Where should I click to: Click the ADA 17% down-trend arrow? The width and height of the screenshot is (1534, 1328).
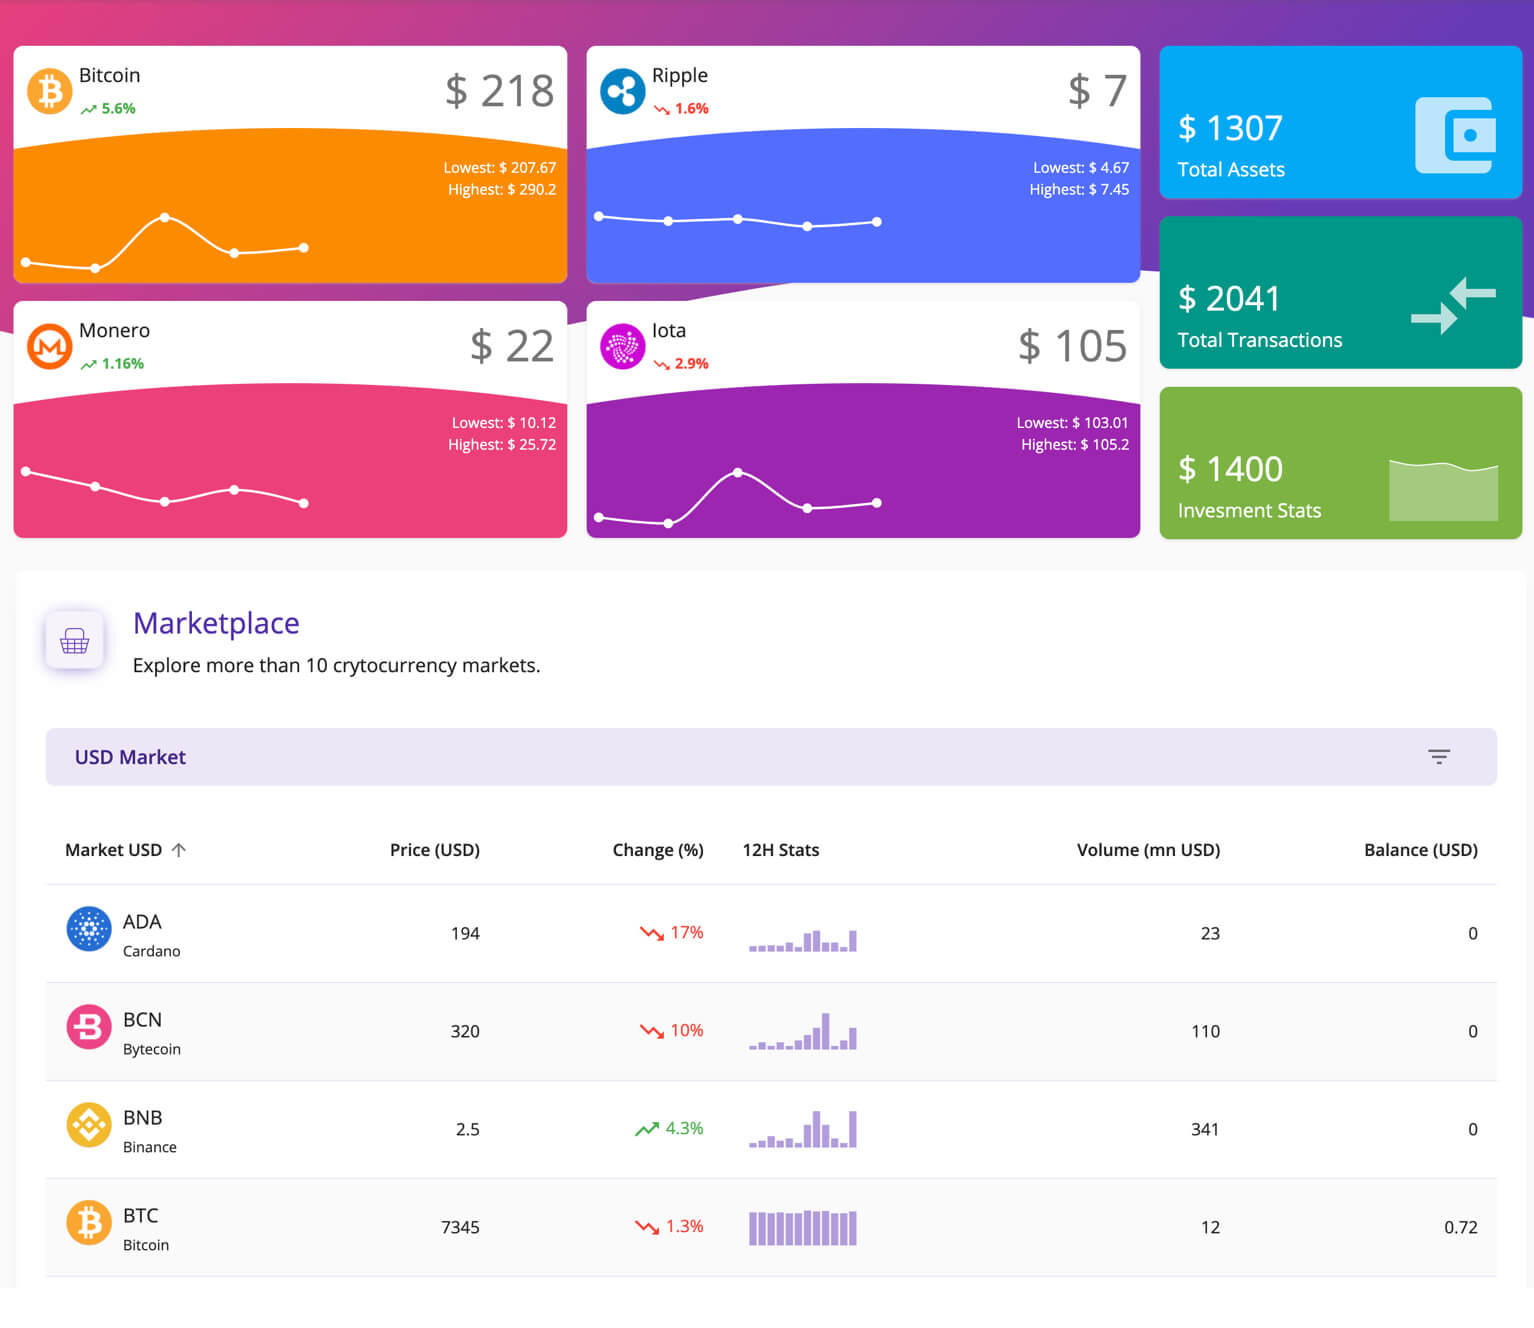click(652, 933)
